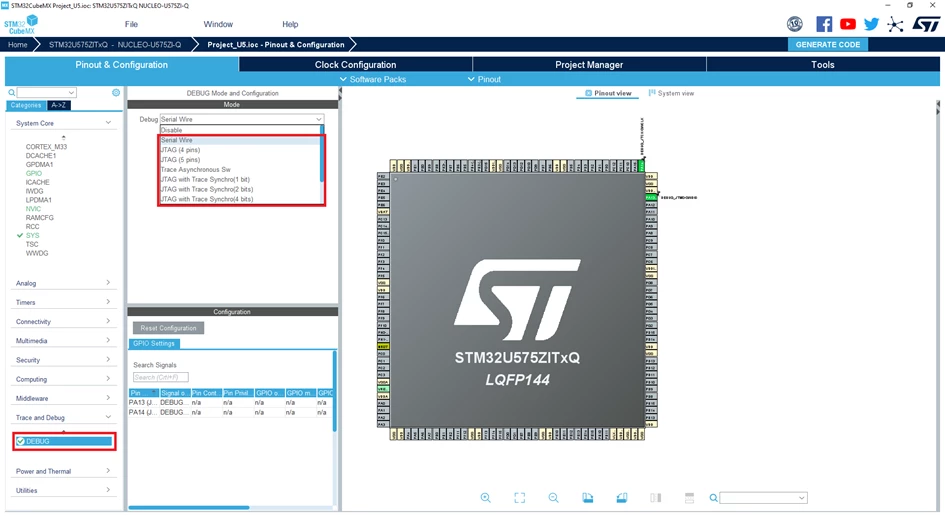Click the fit-to-screen frame icon
This screenshot has height=517, width=945.
point(520,498)
